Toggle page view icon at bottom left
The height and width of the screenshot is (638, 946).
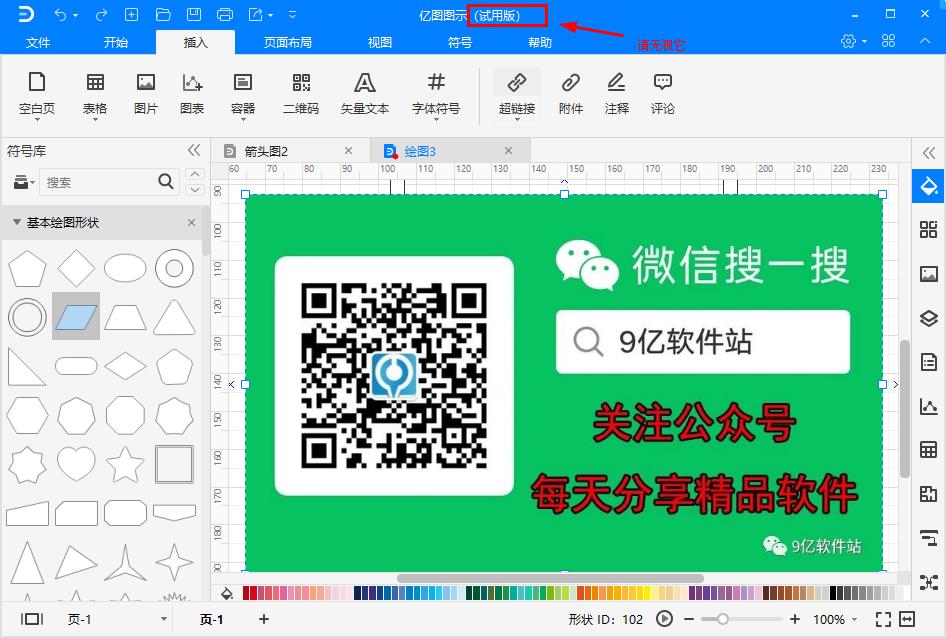(x=32, y=619)
